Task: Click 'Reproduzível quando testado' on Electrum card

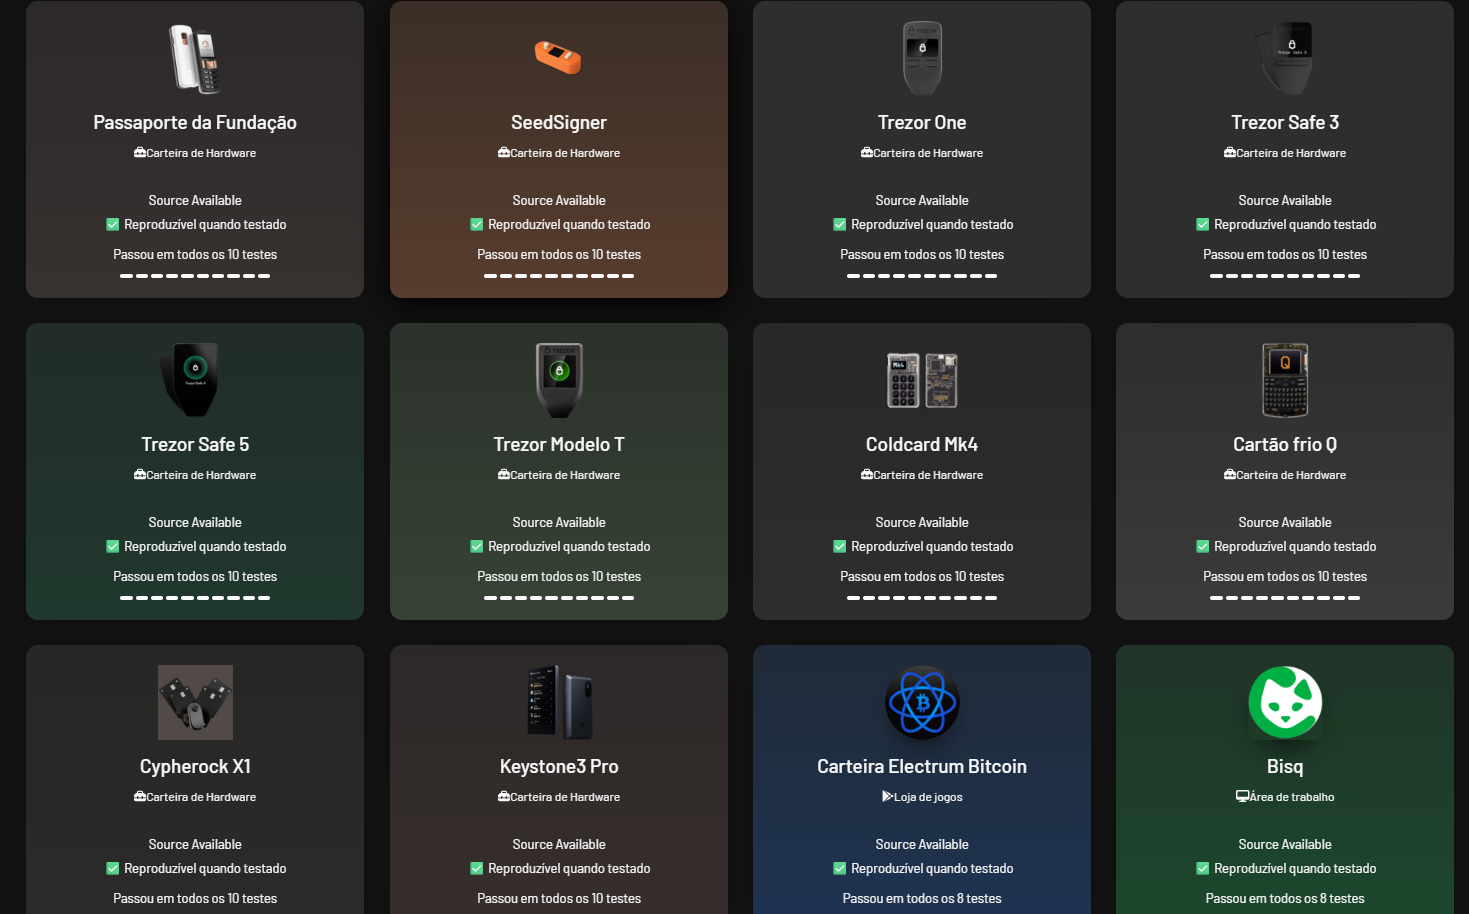Action: point(932,869)
